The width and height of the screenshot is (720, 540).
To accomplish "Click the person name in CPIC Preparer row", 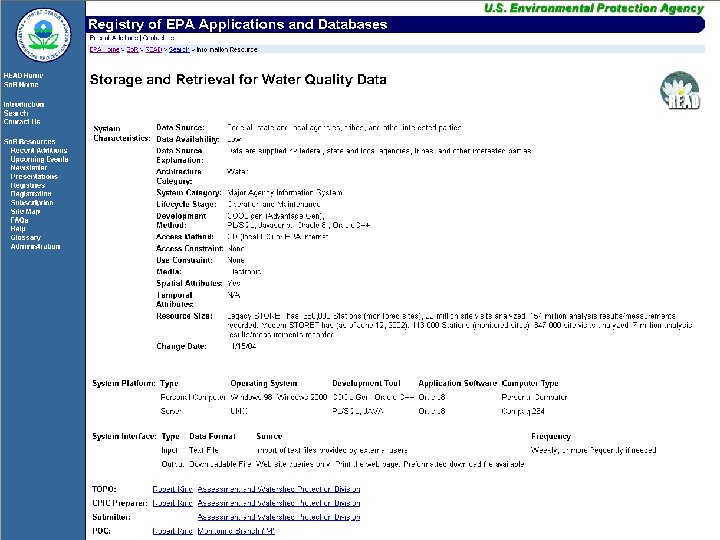I will 173,503.
